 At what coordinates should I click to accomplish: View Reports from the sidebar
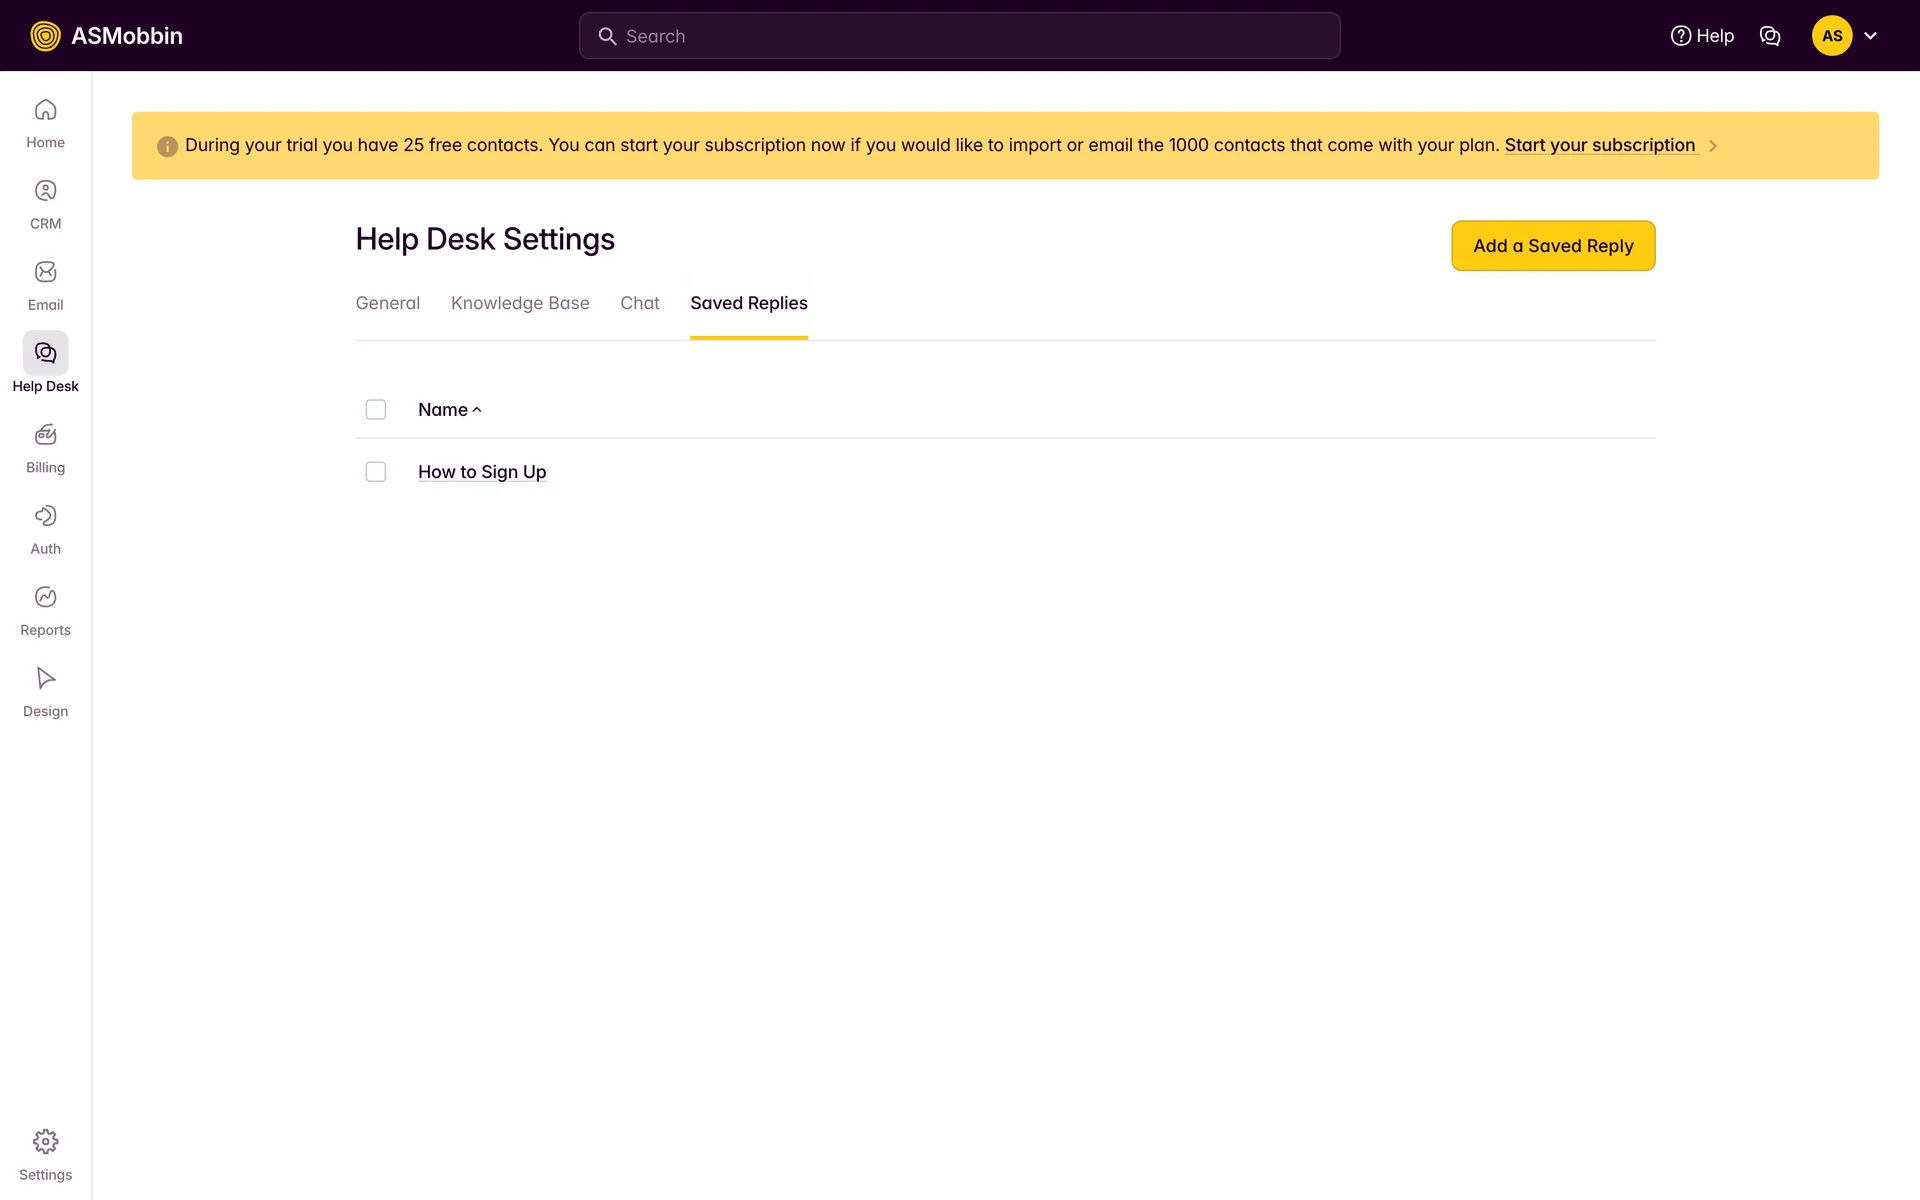(x=45, y=611)
